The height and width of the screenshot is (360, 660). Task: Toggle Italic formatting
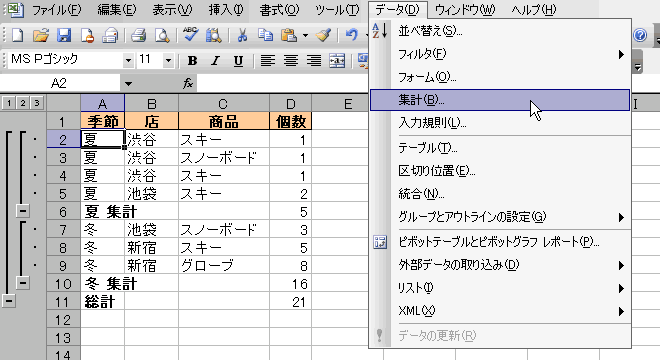click(x=216, y=61)
